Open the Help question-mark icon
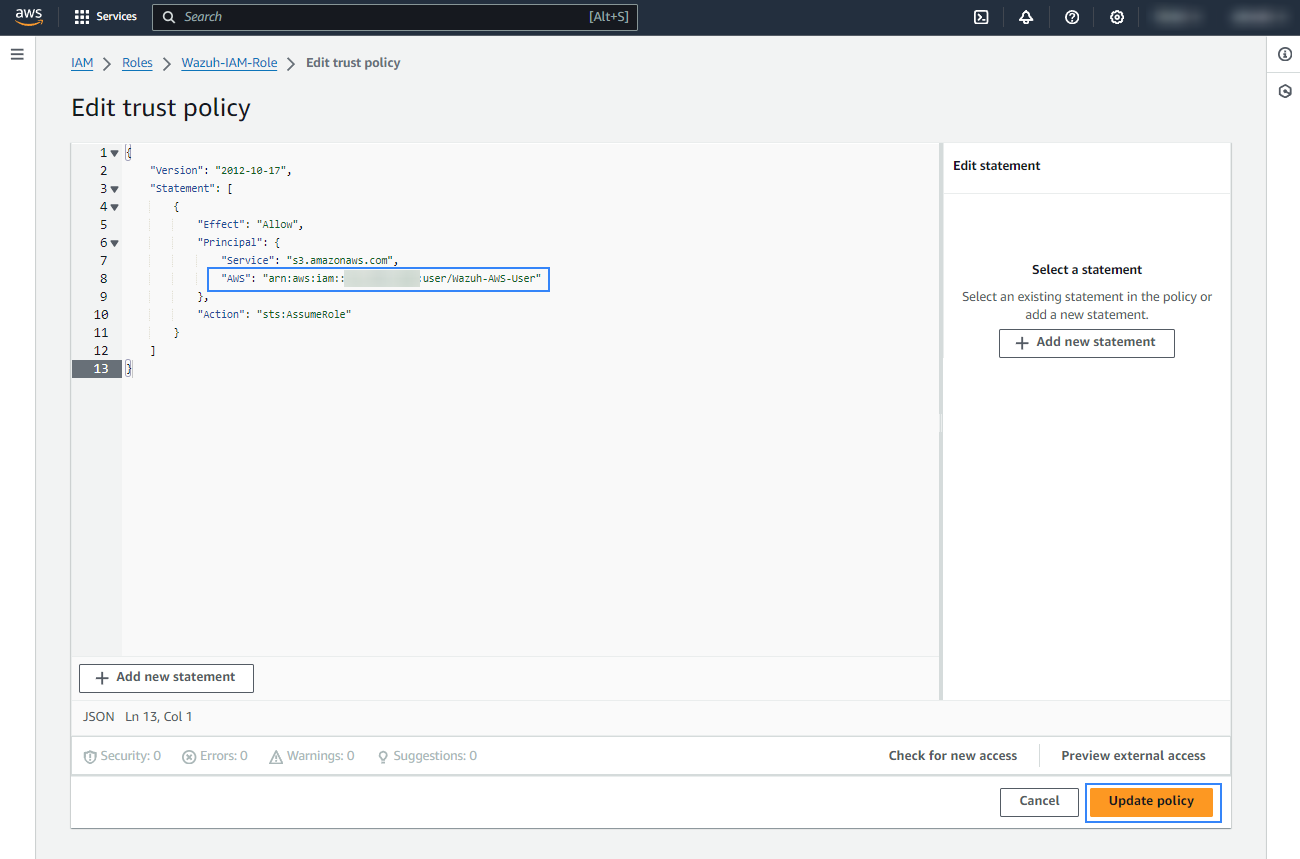The width and height of the screenshot is (1300, 859). tap(1071, 17)
